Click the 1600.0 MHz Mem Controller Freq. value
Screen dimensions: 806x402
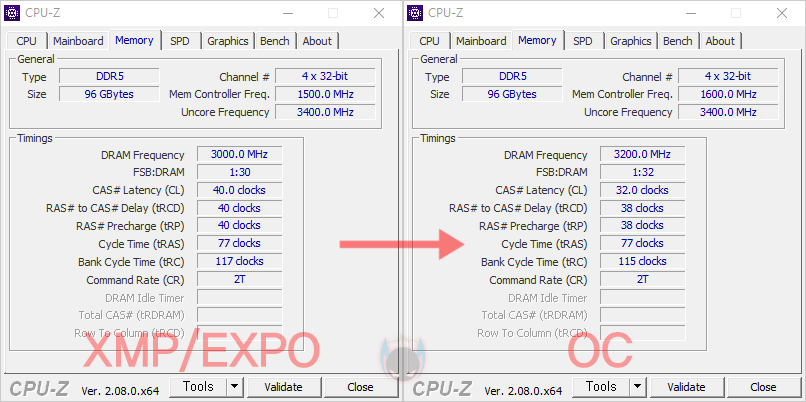pos(728,95)
